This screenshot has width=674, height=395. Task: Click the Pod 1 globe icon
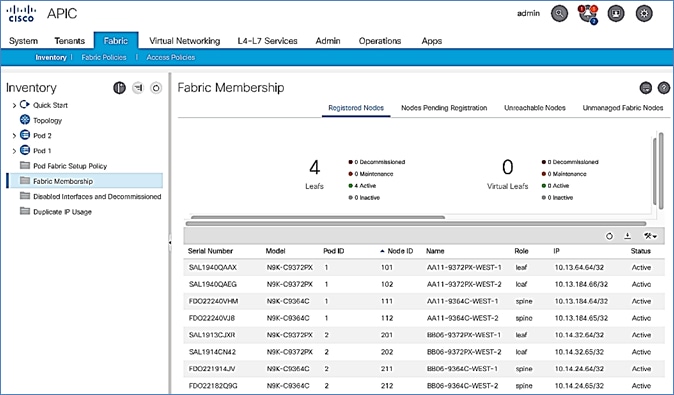(x=25, y=150)
